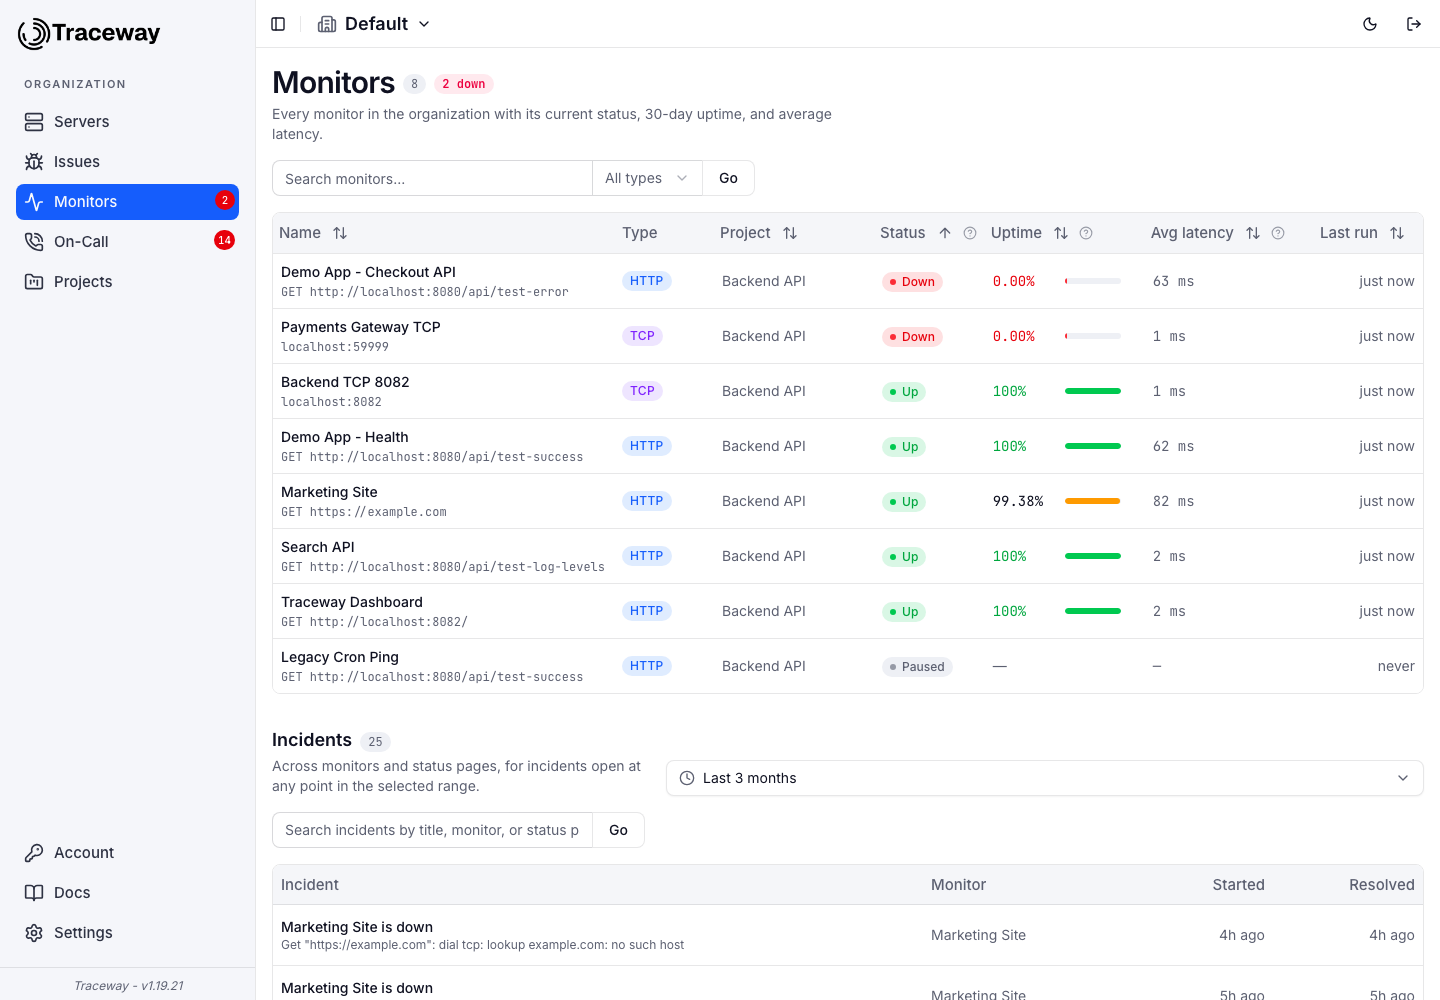
Task: Expand the All types filter dropdown
Action: pyautogui.click(x=647, y=178)
